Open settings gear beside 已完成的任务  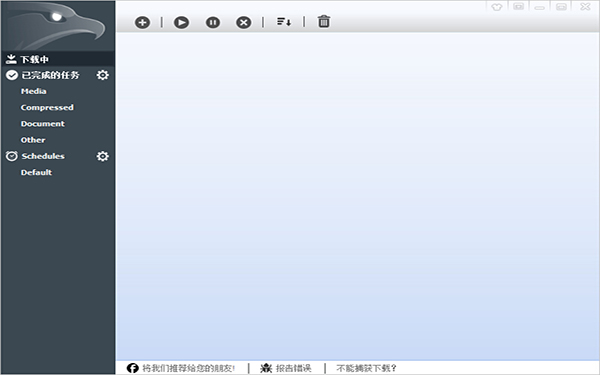(x=102, y=75)
